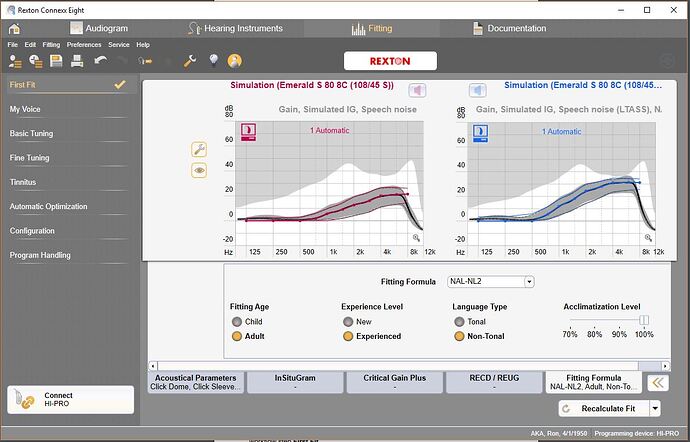Zoom the left ear graph with the magnifier
This screenshot has width=690, height=442.
[x=648, y=238]
